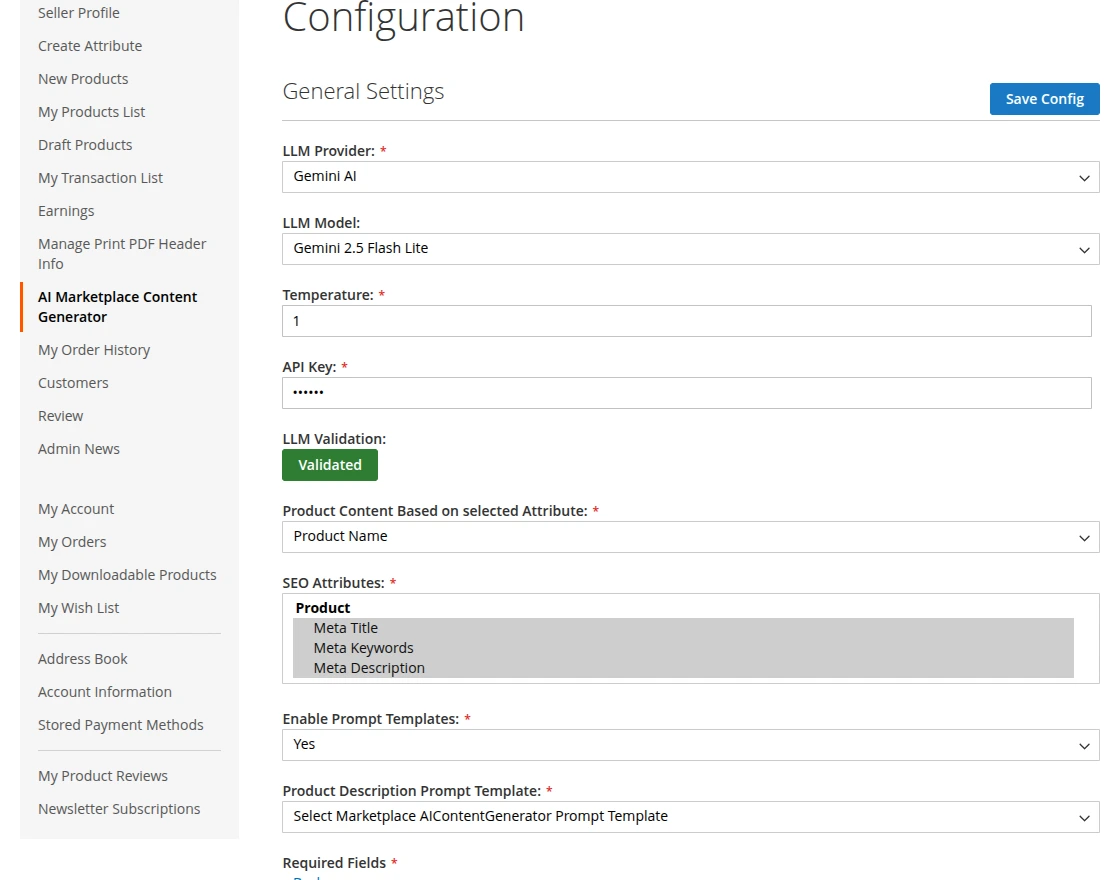Open My Transaction List
The width and height of the screenshot is (1120, 880).
tap(100, 178)
